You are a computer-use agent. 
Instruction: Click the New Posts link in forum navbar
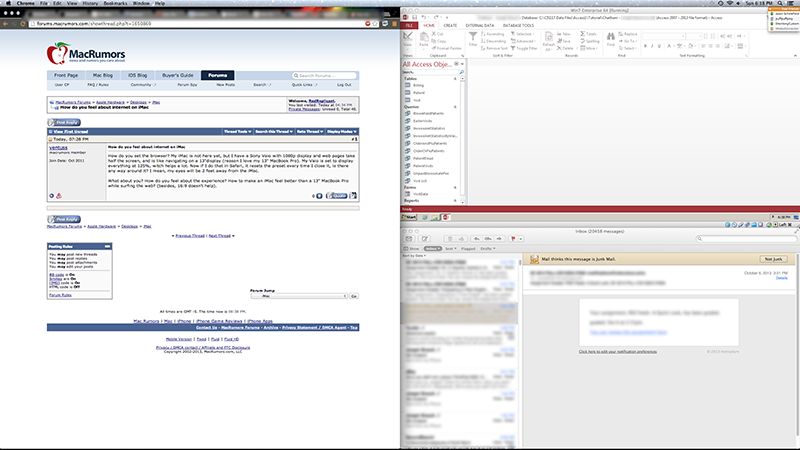pyautogui.click(x=226, y=85)
